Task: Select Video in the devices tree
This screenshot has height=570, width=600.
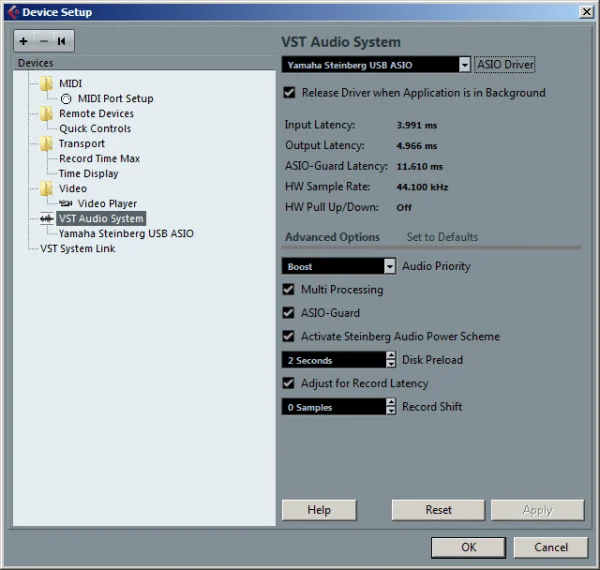Action: (73, 189)
